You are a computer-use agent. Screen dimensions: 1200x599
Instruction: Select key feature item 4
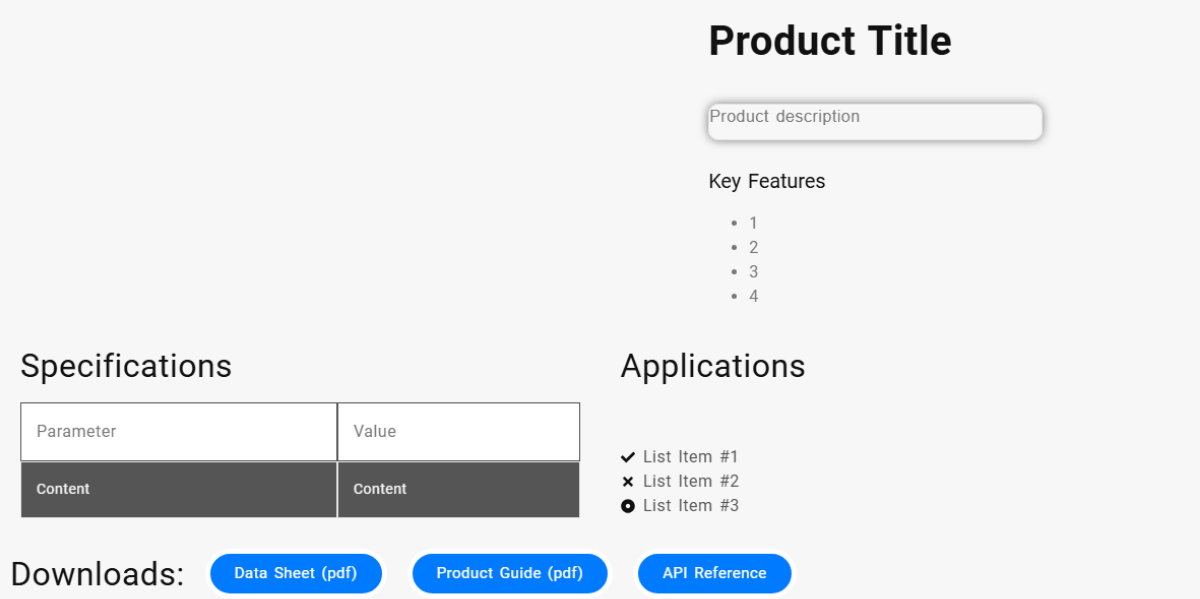[753, 296]
